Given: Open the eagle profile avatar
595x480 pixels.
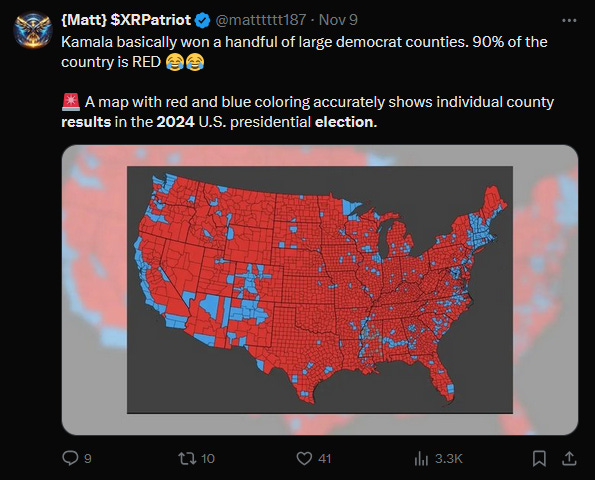Looking at the screenshot, I should (x=33, y=30).
